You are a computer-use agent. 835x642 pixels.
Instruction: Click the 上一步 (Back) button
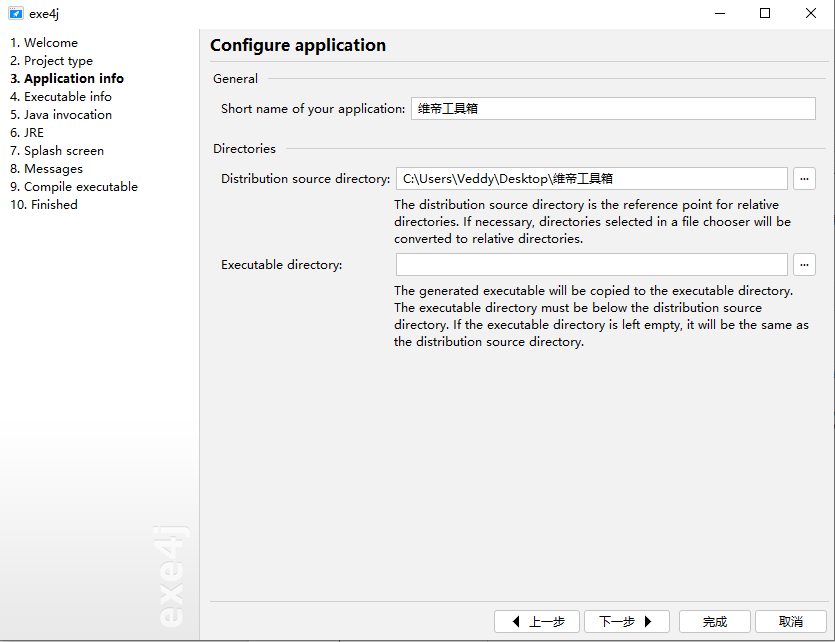537,622
